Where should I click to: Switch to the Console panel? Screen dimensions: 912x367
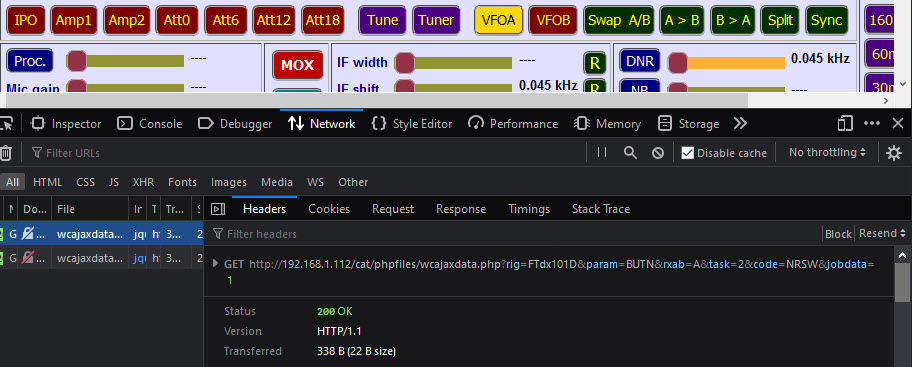pos(149,124)
